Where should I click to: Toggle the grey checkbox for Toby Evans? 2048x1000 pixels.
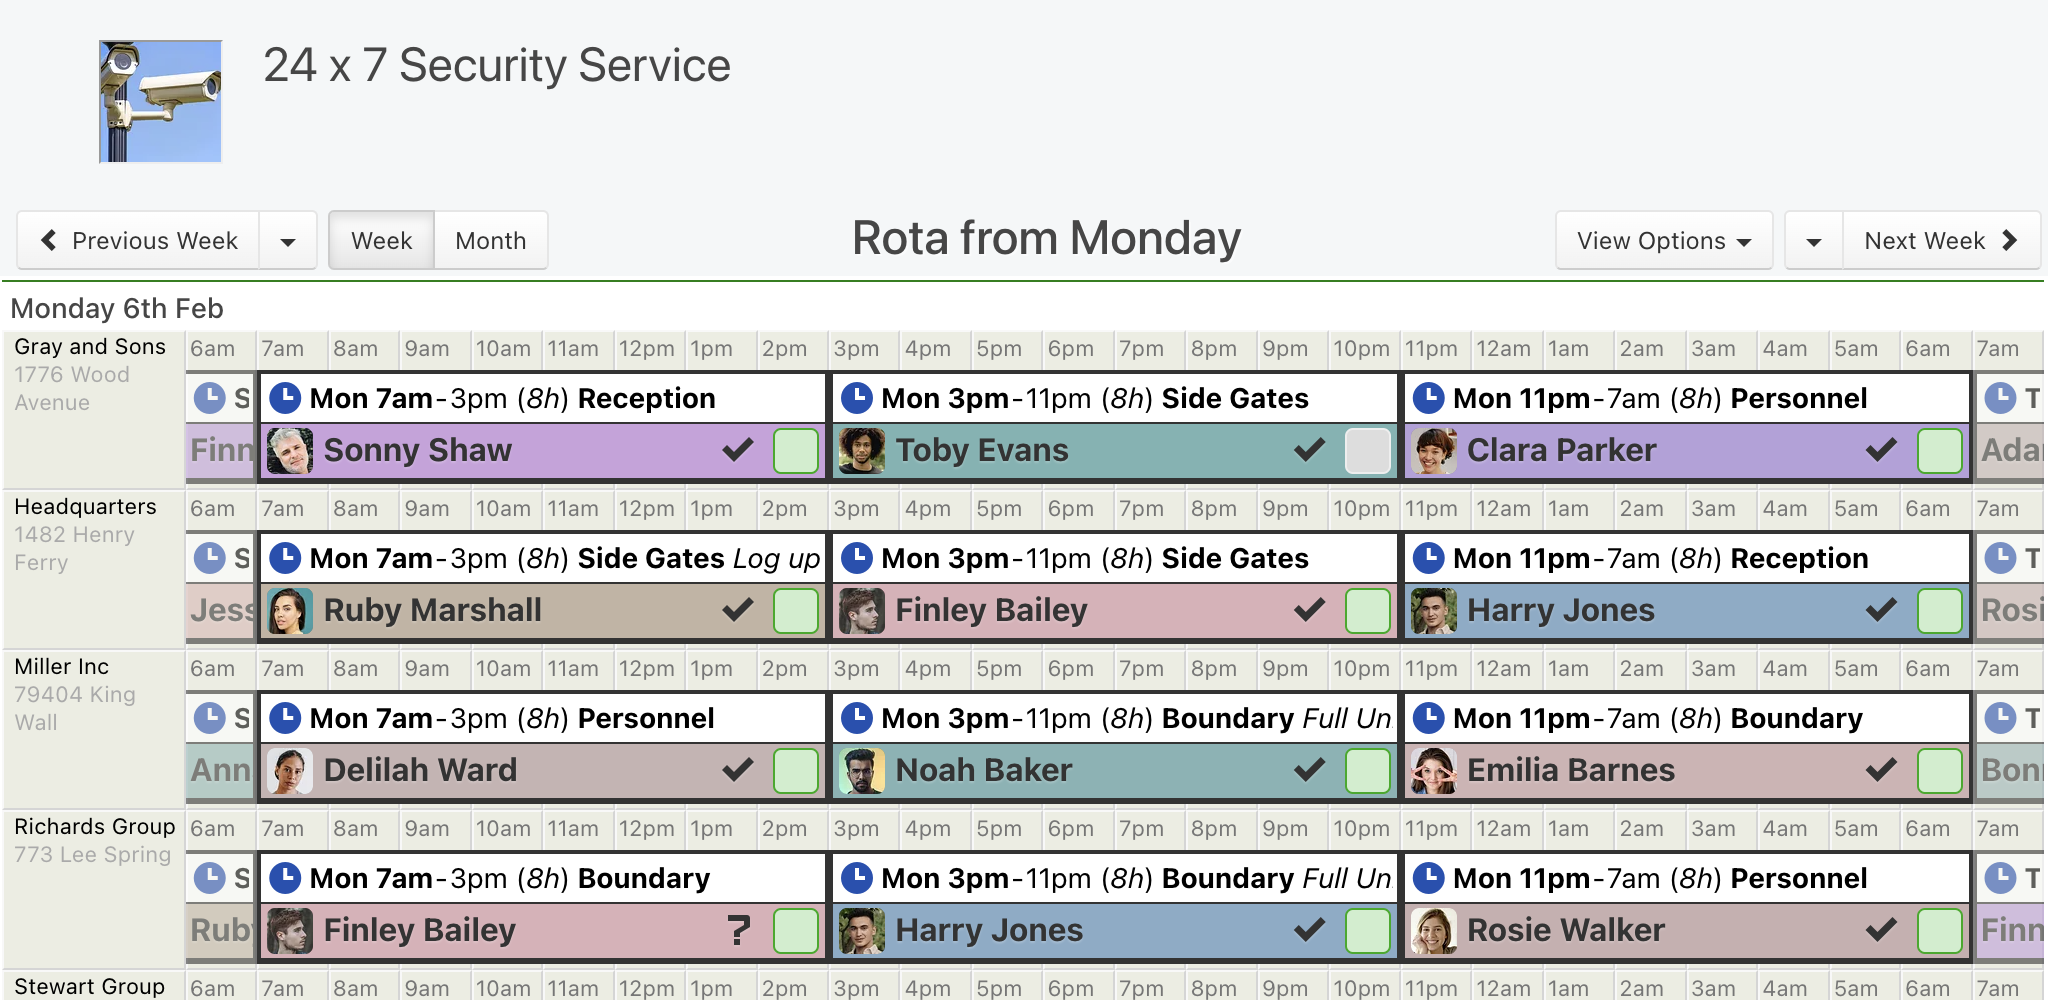click(1367, 450)
